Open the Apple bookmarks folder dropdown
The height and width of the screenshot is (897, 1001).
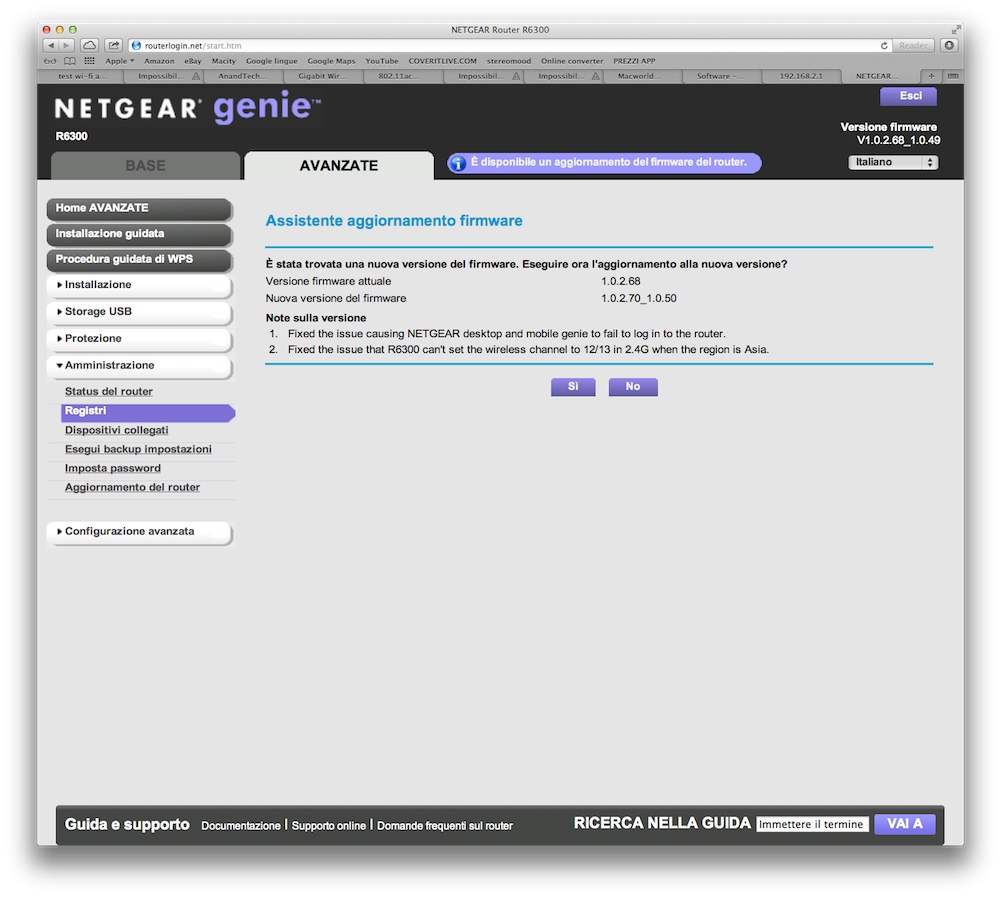tap(119, 61)
